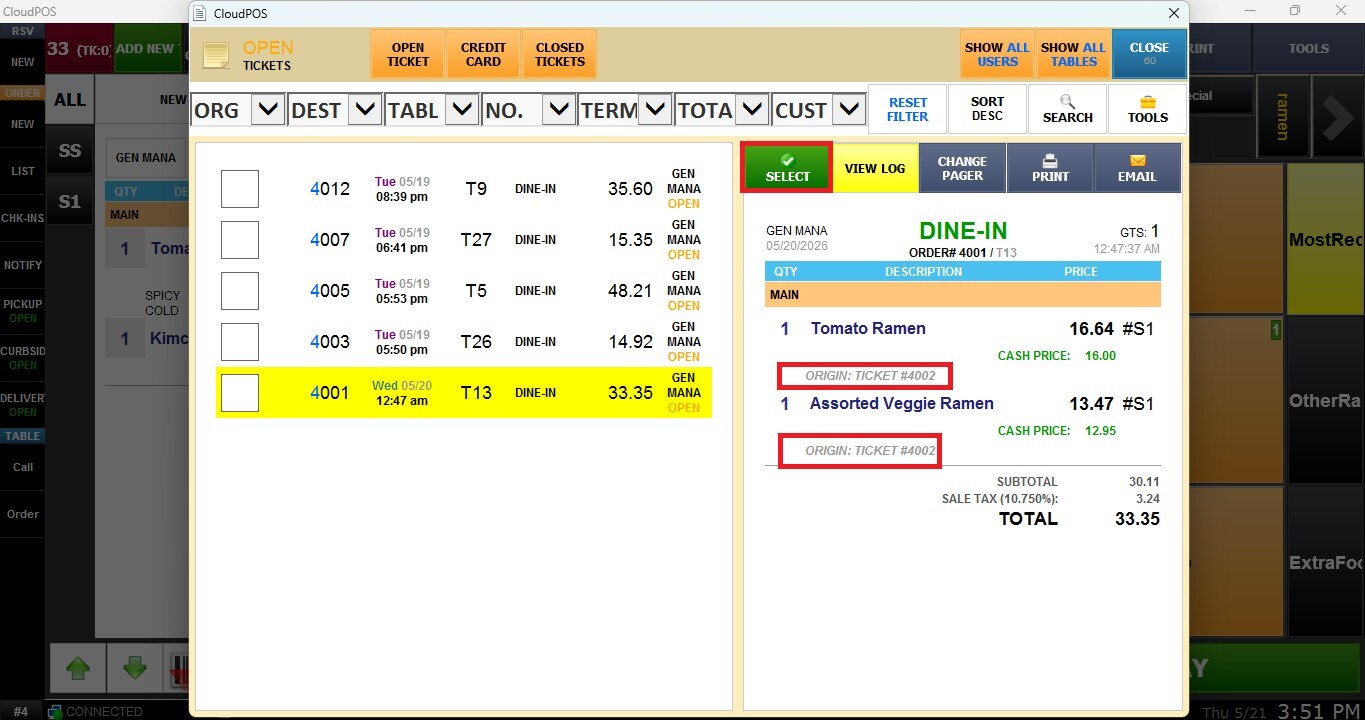Click the green SELECT checkmark button
This screenshot has width=1365, height=720.
787,167
